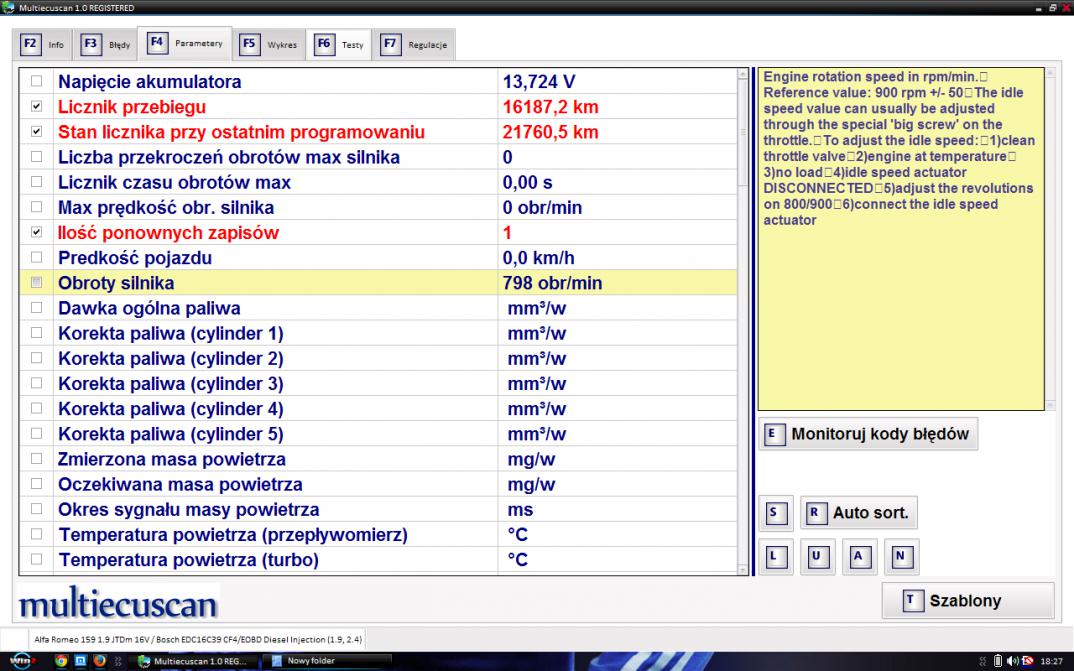Click the parameter list vertical scrollbar
Image resolution: width=1074 pixels, height=671 pixels.
tap(742, 320)
